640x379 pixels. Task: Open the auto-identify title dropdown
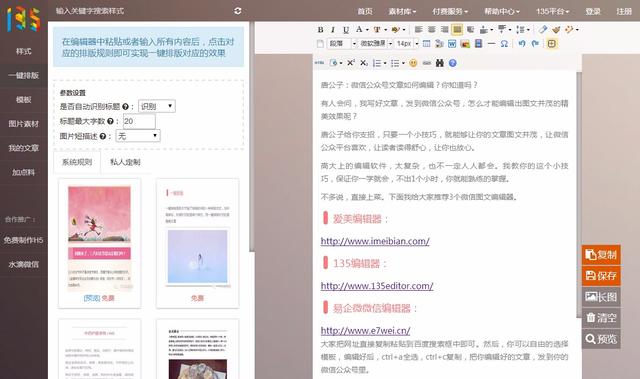pyautogui.click(x=157, y=106)
